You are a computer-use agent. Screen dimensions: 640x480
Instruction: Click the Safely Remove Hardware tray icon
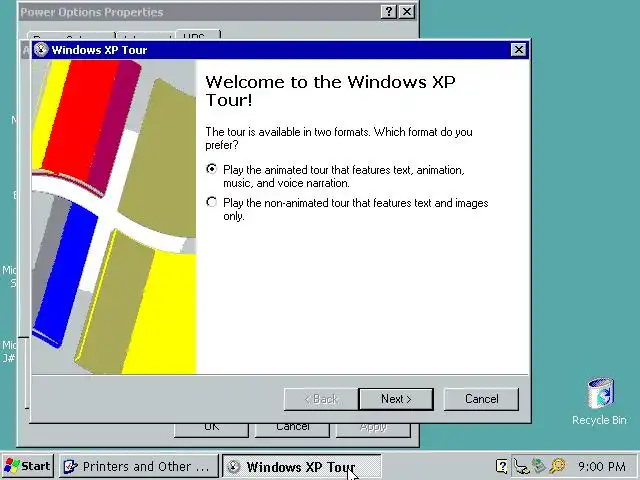539,465
